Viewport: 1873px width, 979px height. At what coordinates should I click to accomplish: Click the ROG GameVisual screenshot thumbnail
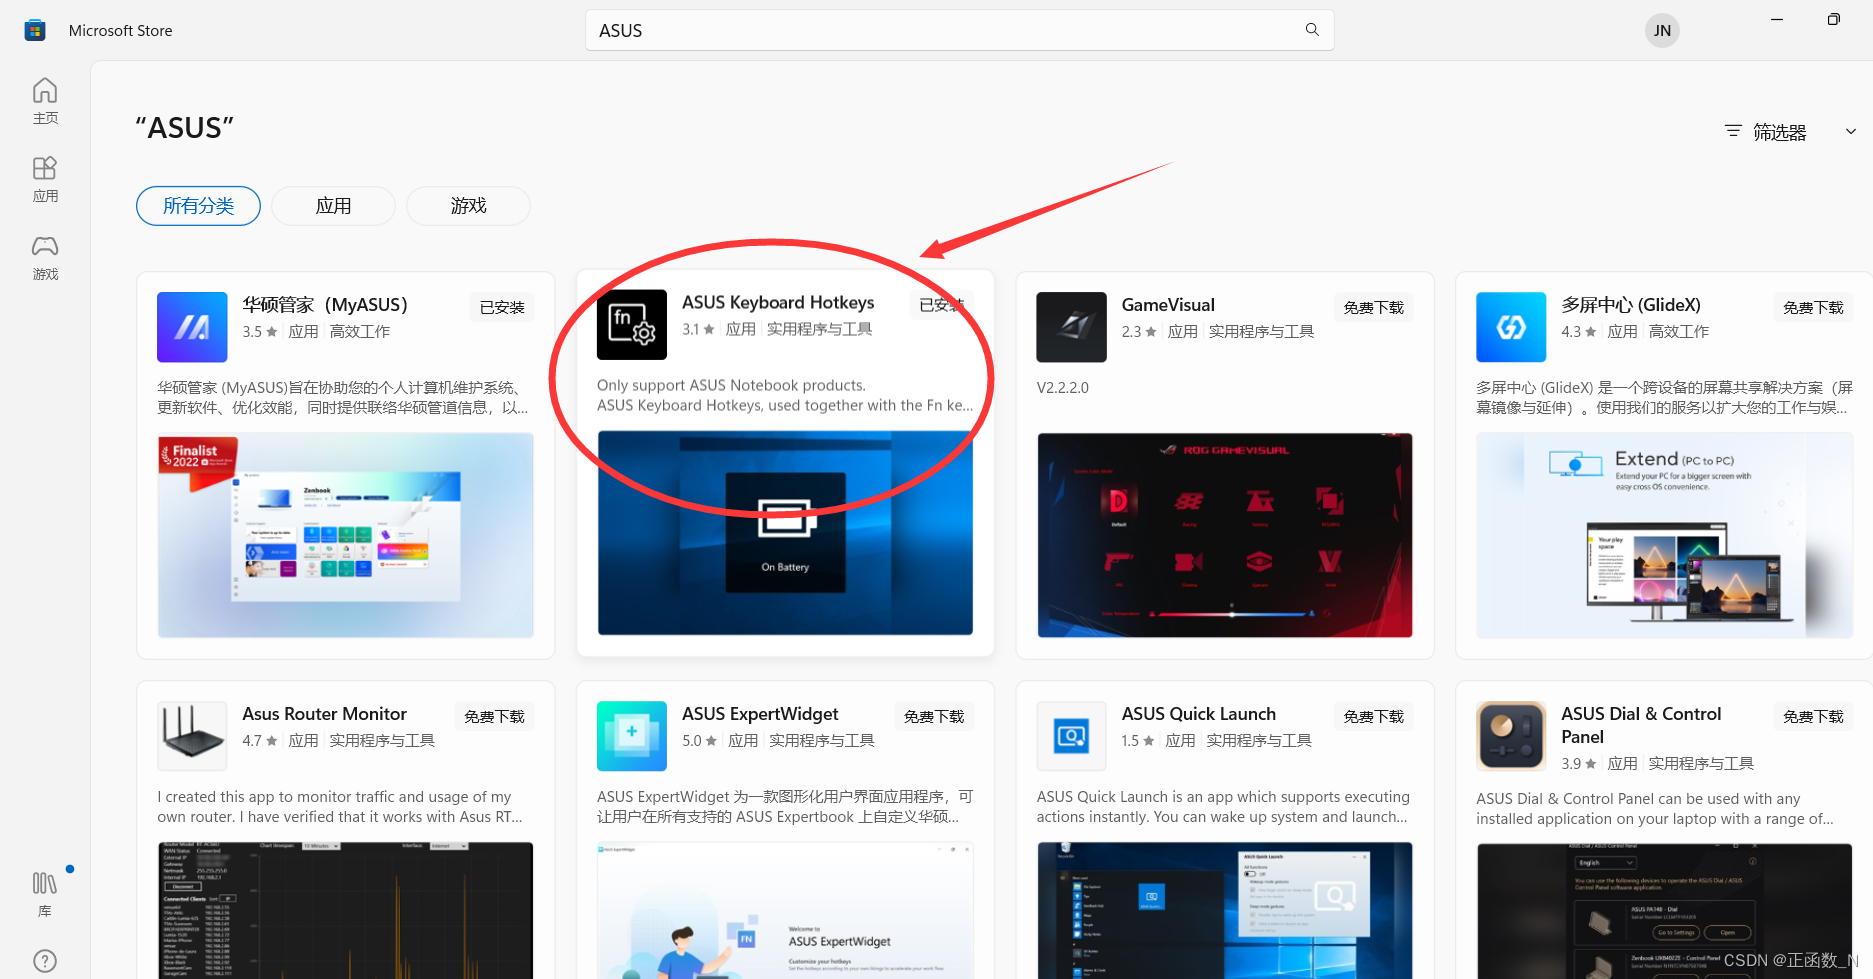(1225, 536)
